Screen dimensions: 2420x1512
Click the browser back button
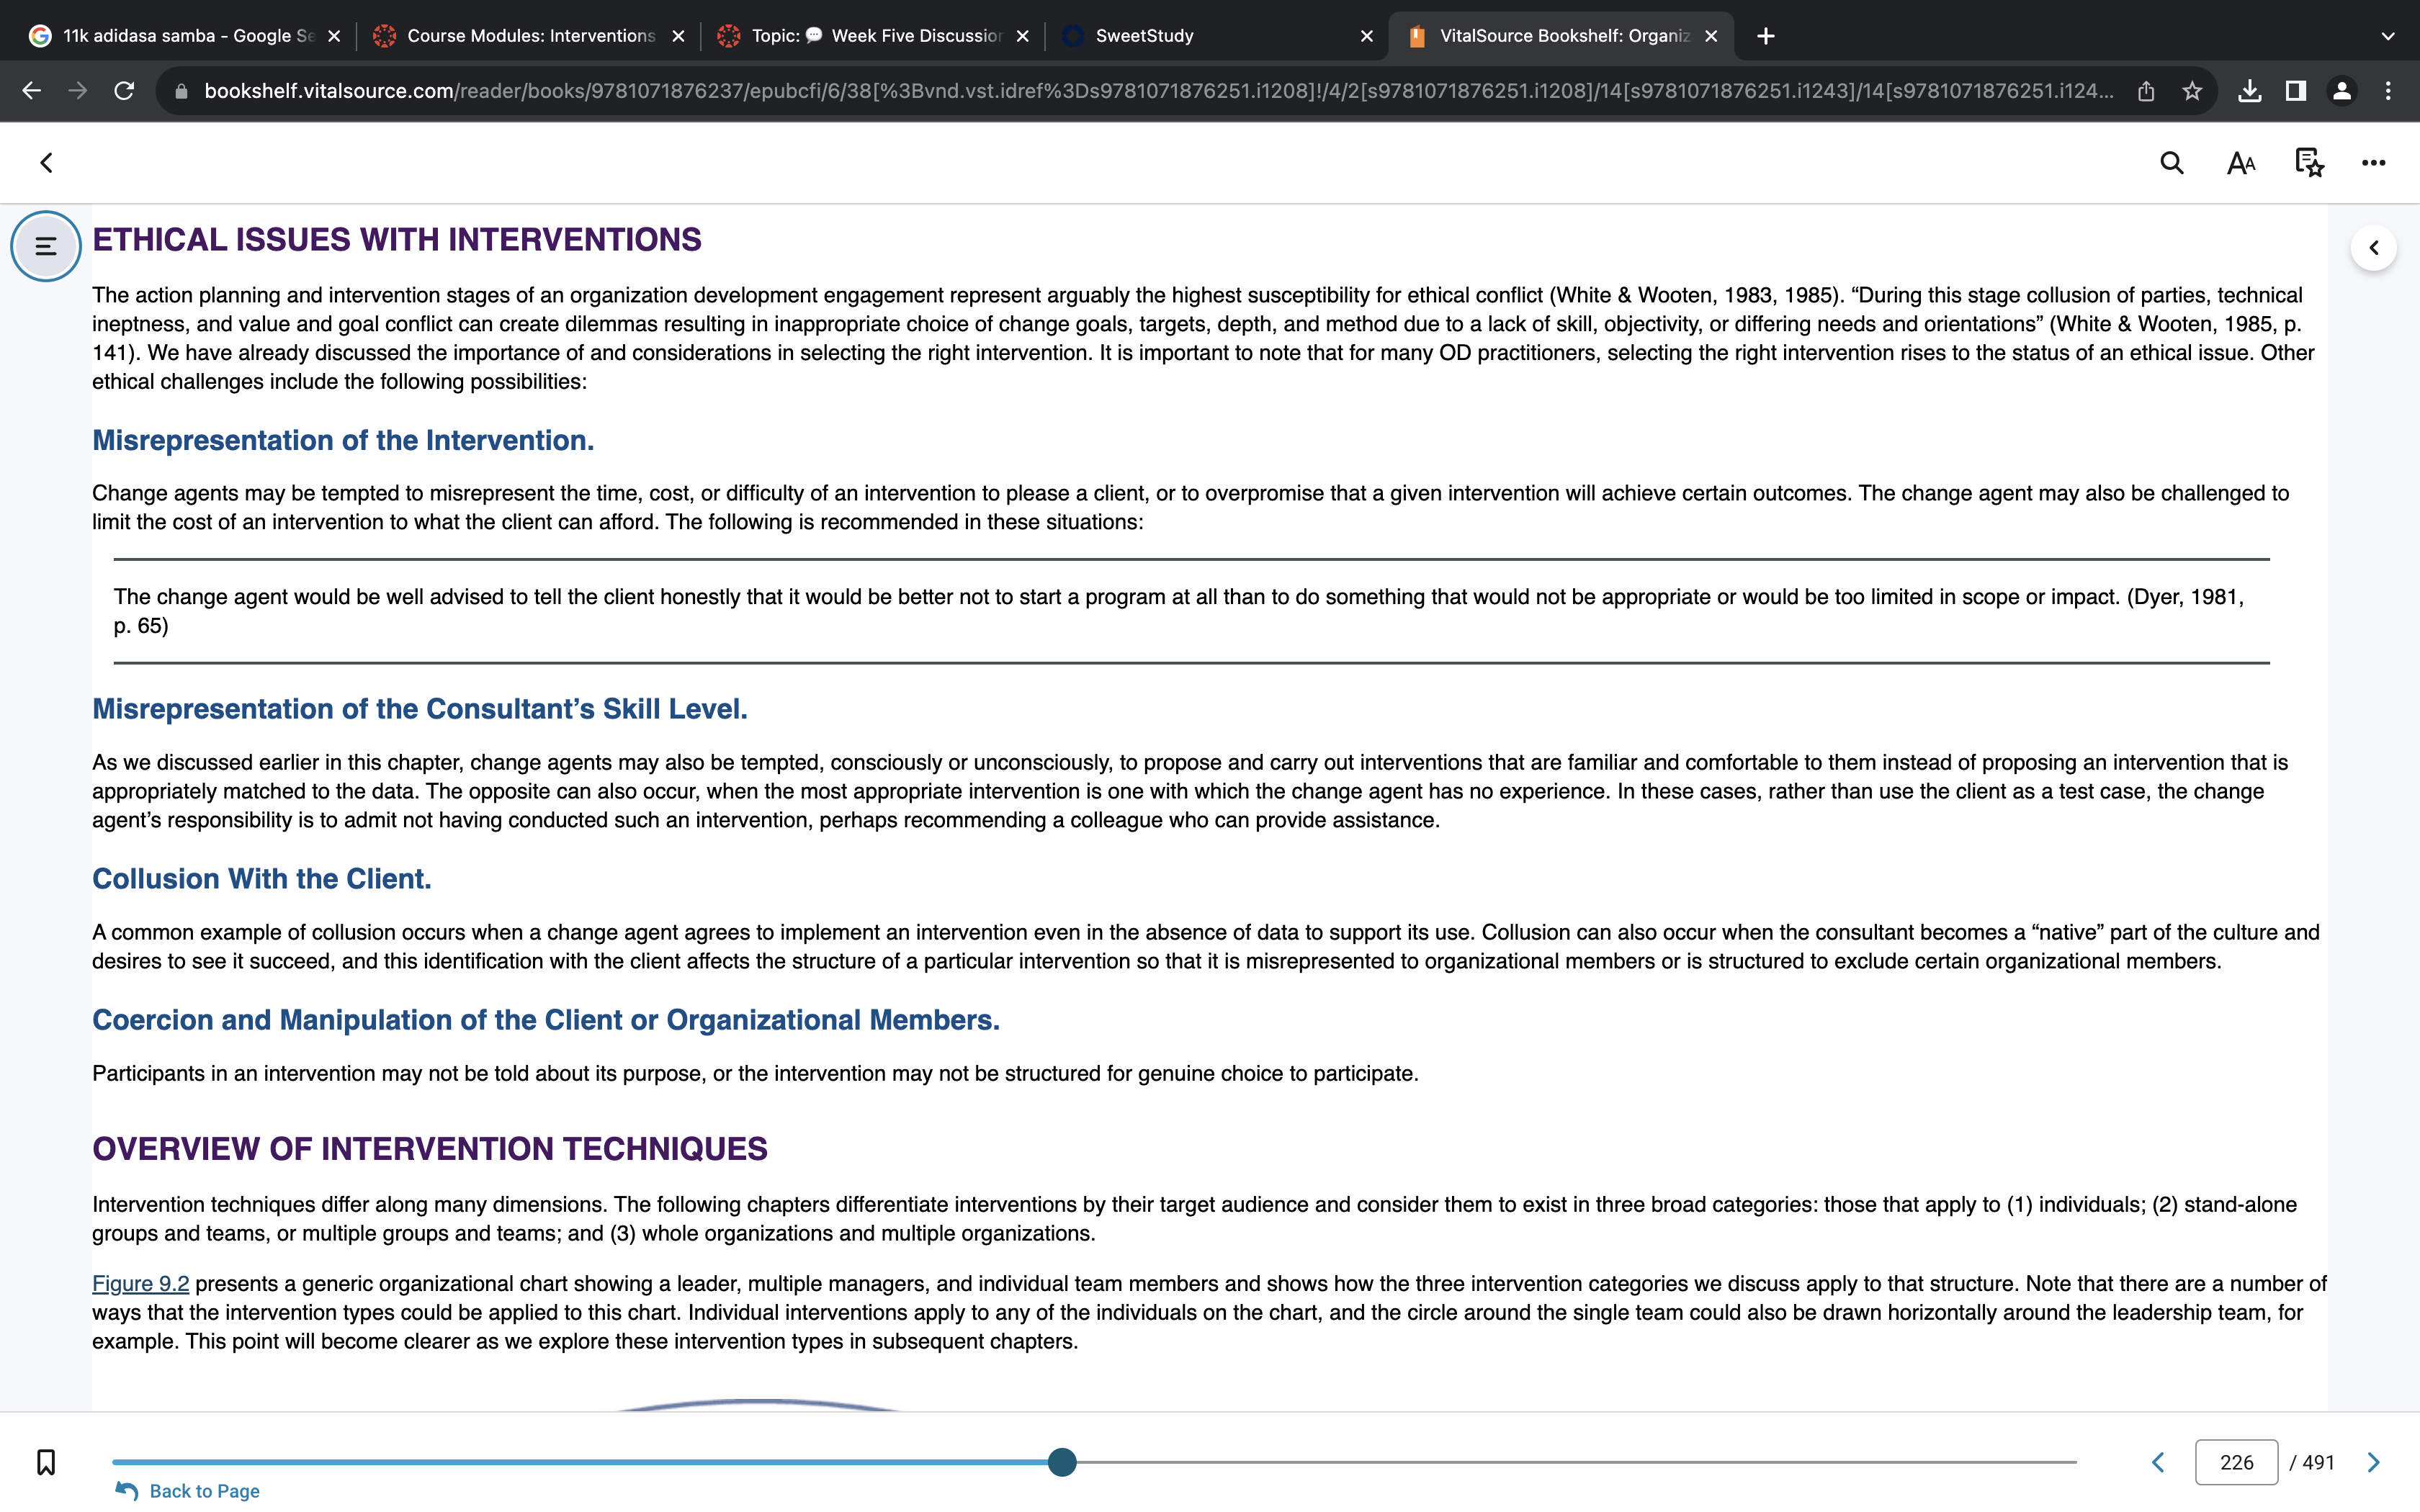pyautogui.click(x=32, y=91)
